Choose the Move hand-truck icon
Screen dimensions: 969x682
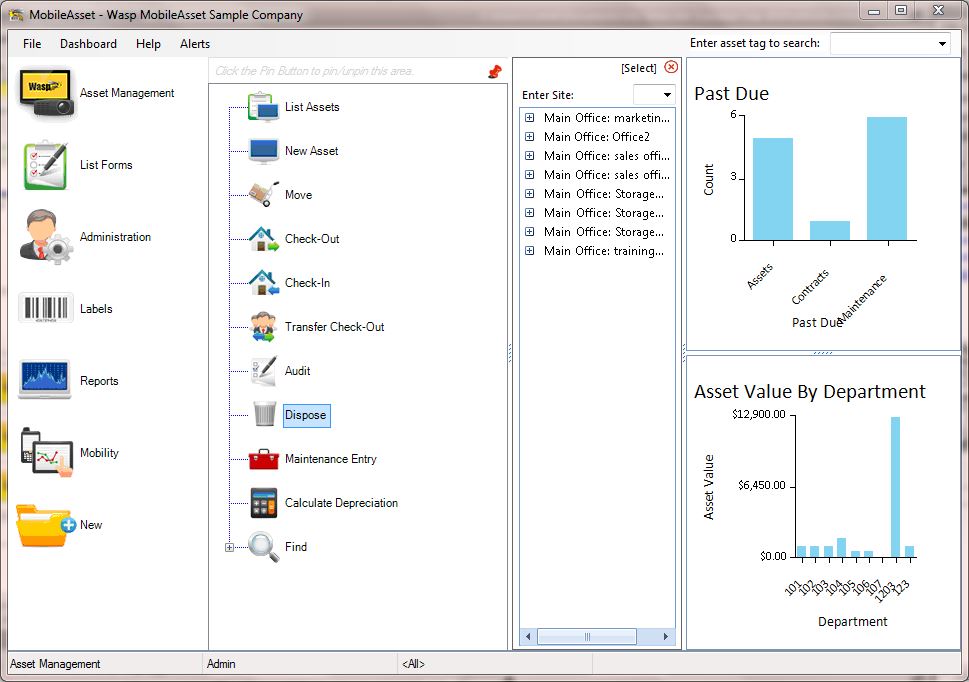coord(263,195)
